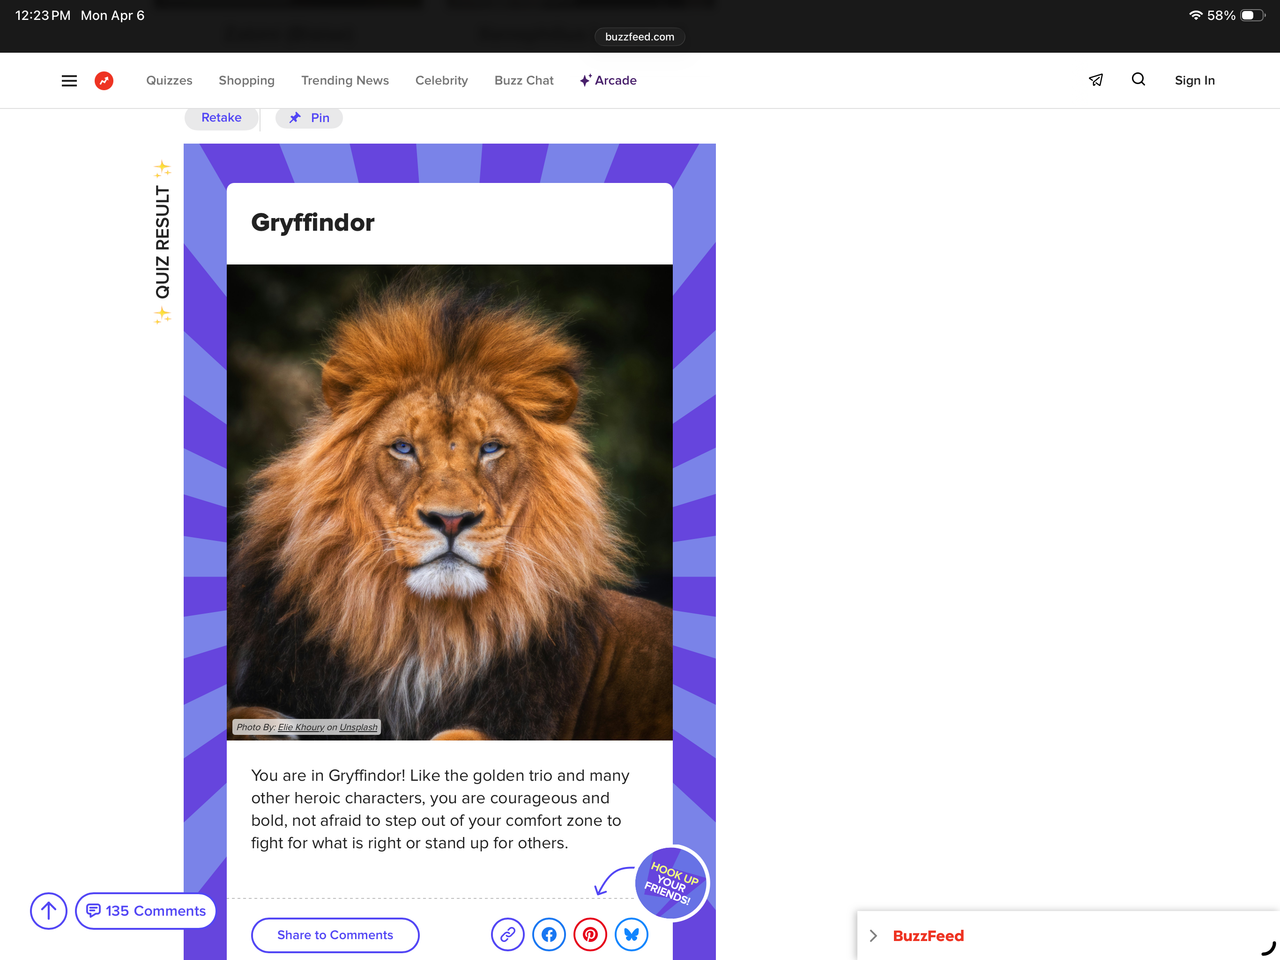This screenshot has width=1280, height=960.
Task: Click the QUIZ RESULT vertical label
Action: [x=162, y=242]
